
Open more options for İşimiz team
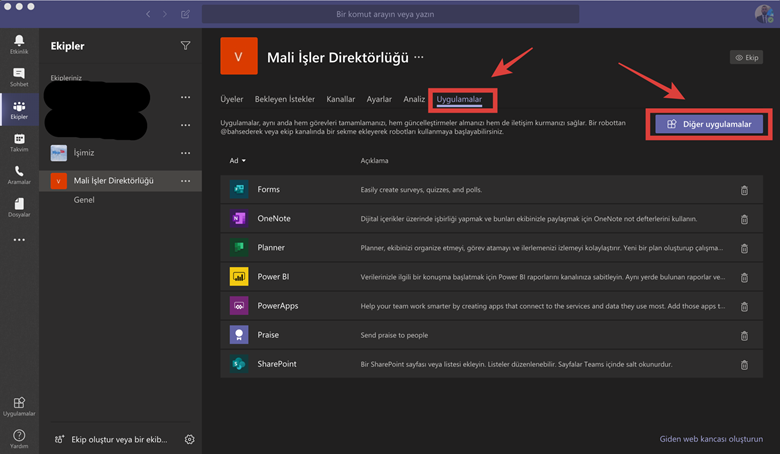186,153
